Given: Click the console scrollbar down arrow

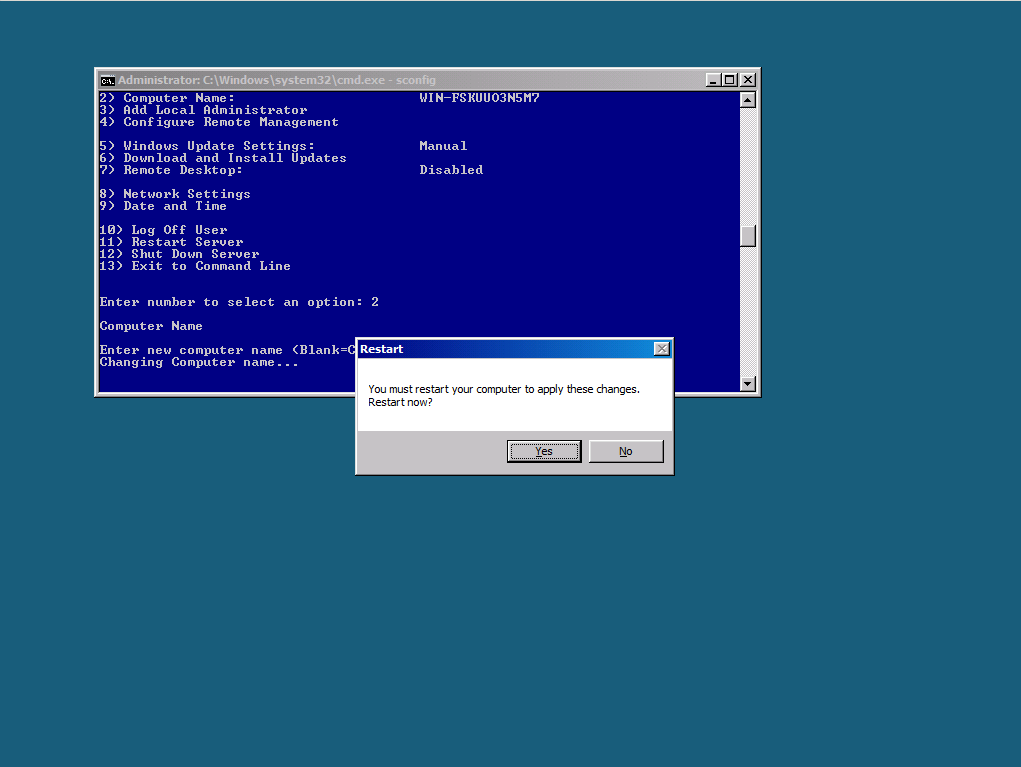Looking at the screenshot, I should pyautogui.click(x=747, y=384).
